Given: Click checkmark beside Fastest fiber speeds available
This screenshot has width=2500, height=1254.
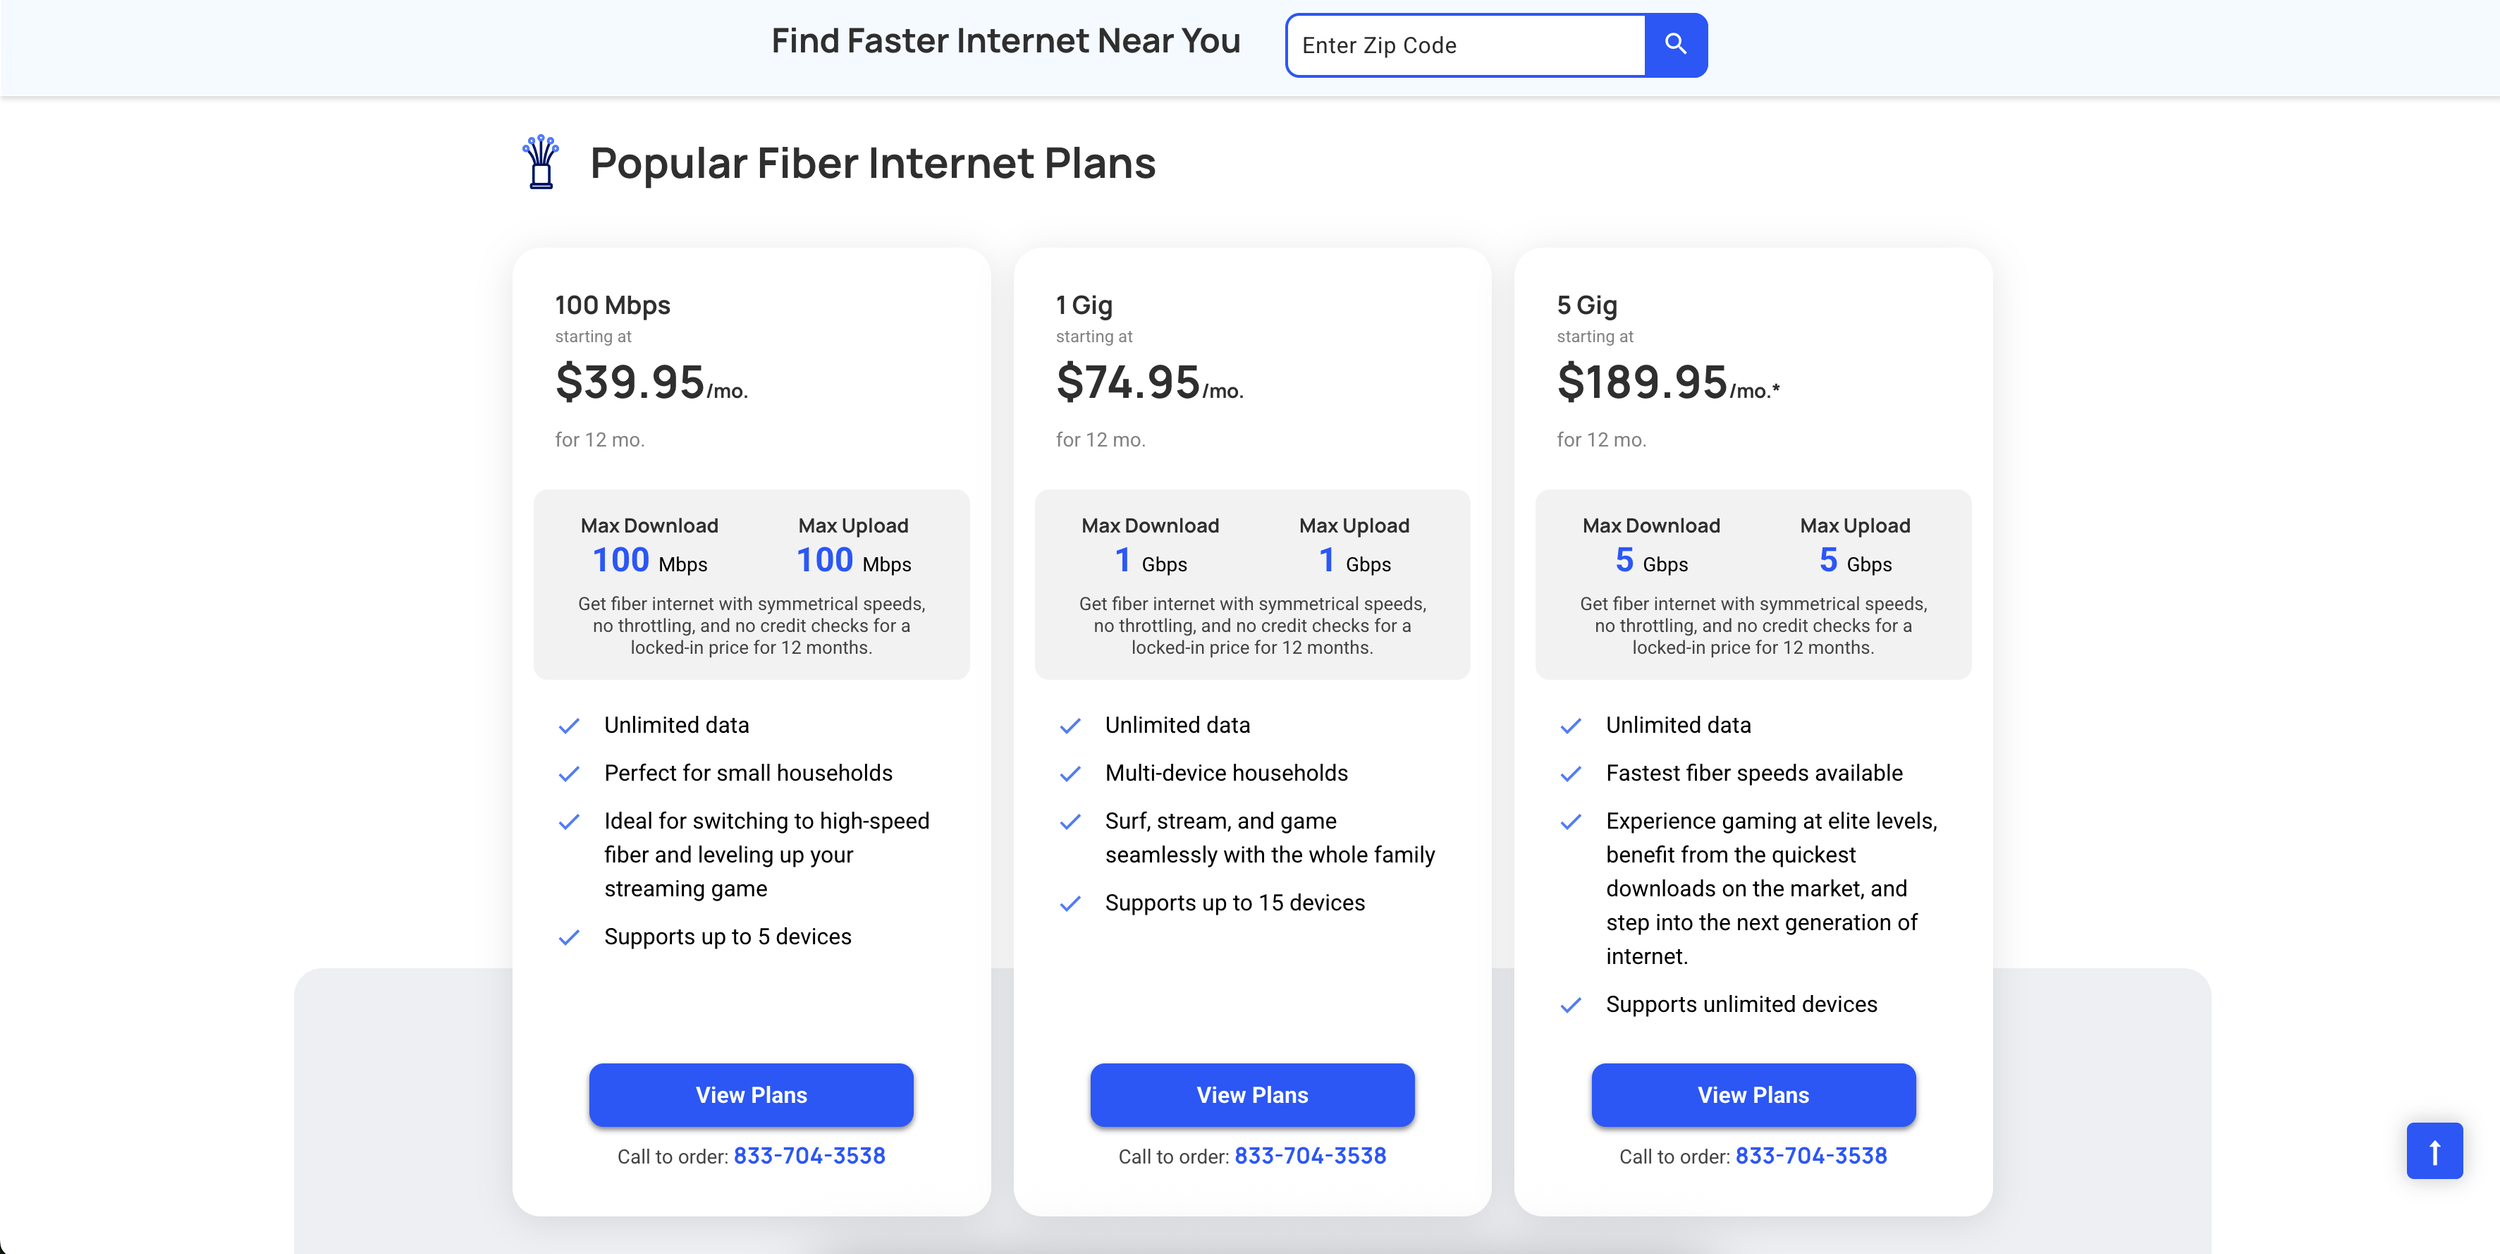Looking at the screenshot, I should pos(1571,774).
